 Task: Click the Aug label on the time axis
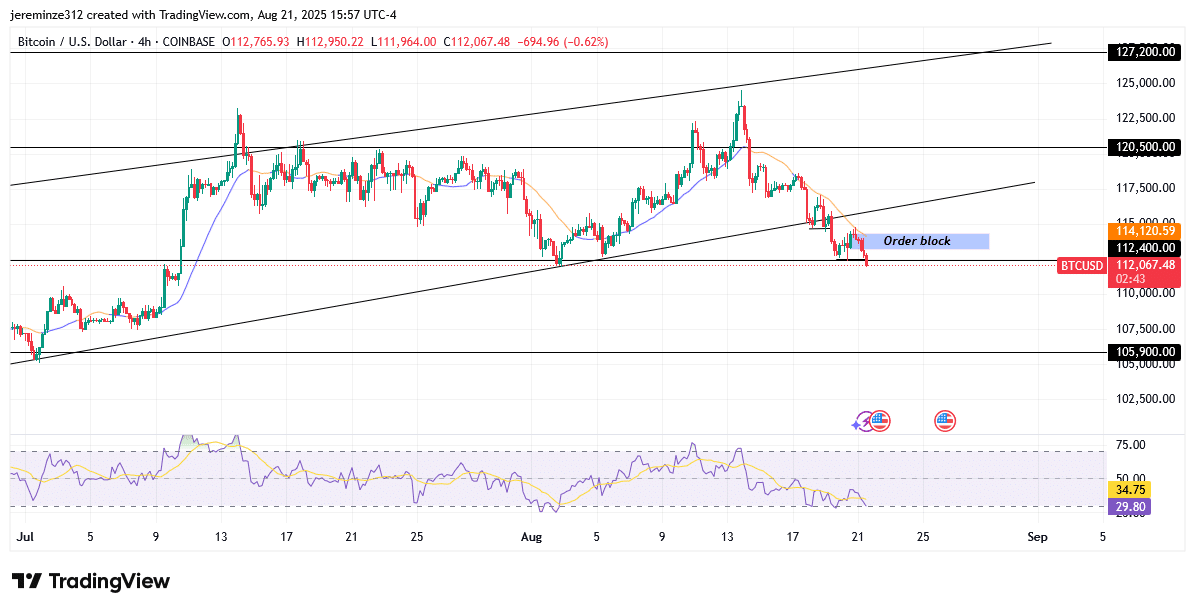531,537
